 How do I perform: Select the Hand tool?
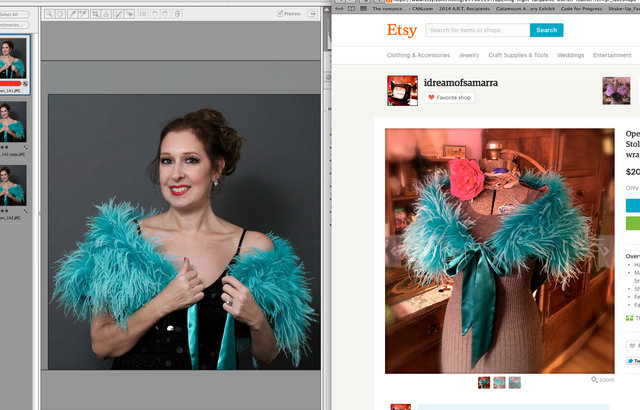pyautogui.click(x=60, y=14)
